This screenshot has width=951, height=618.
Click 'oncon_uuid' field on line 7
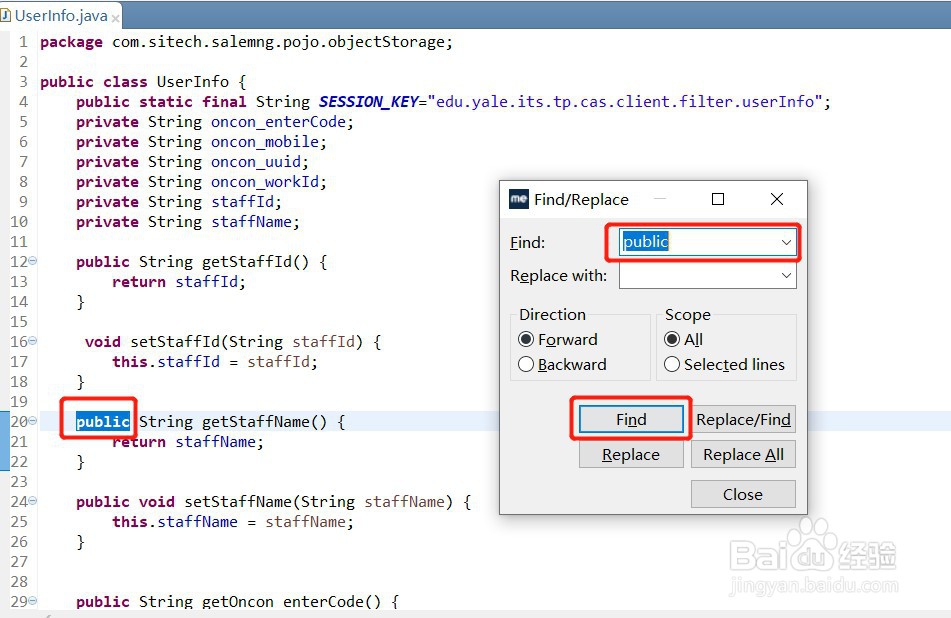point(256,162)
